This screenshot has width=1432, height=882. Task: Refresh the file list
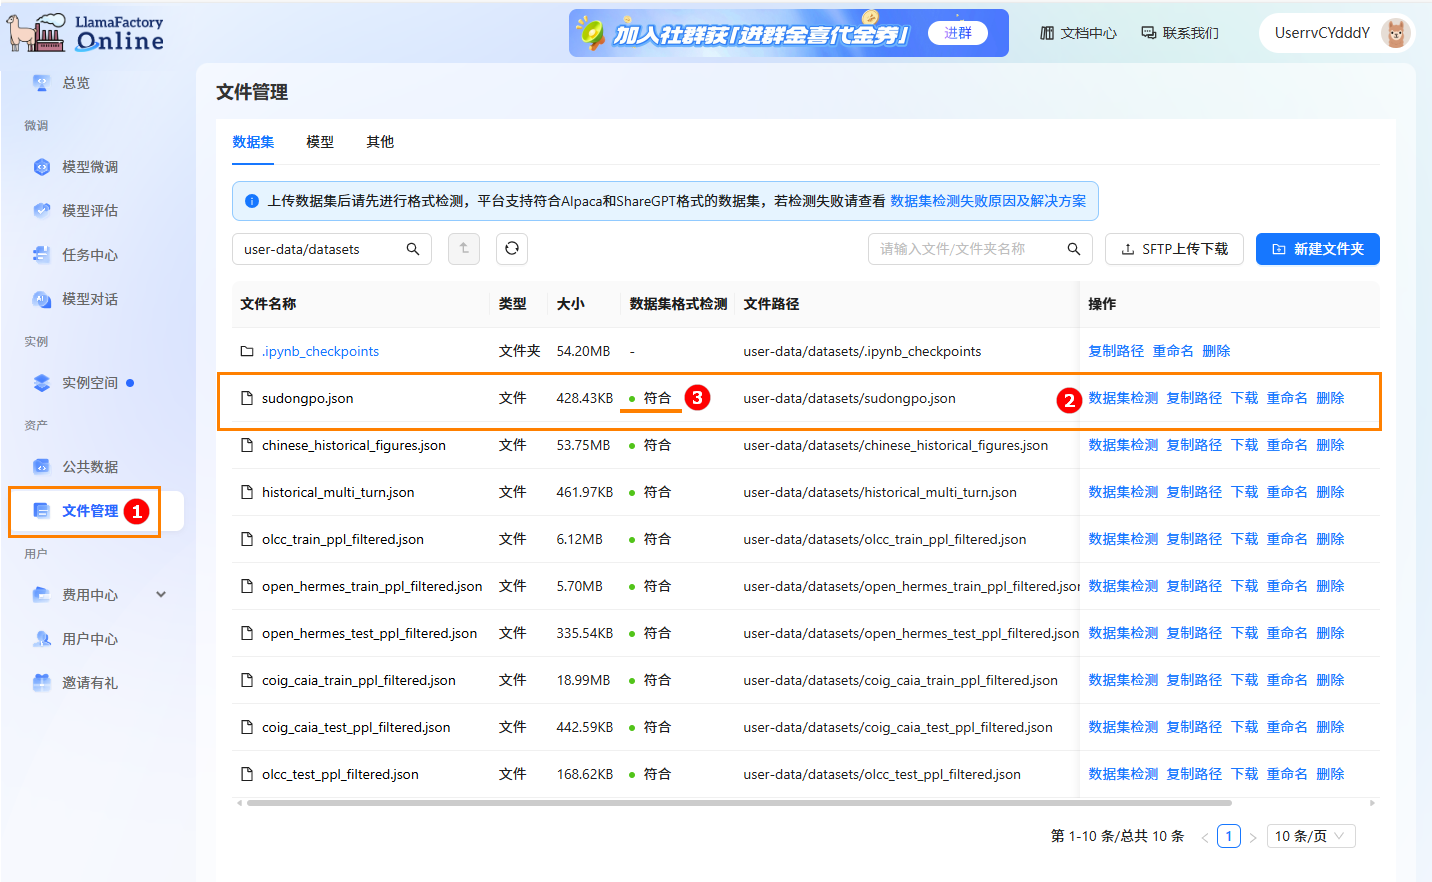(x=511, y=248)
